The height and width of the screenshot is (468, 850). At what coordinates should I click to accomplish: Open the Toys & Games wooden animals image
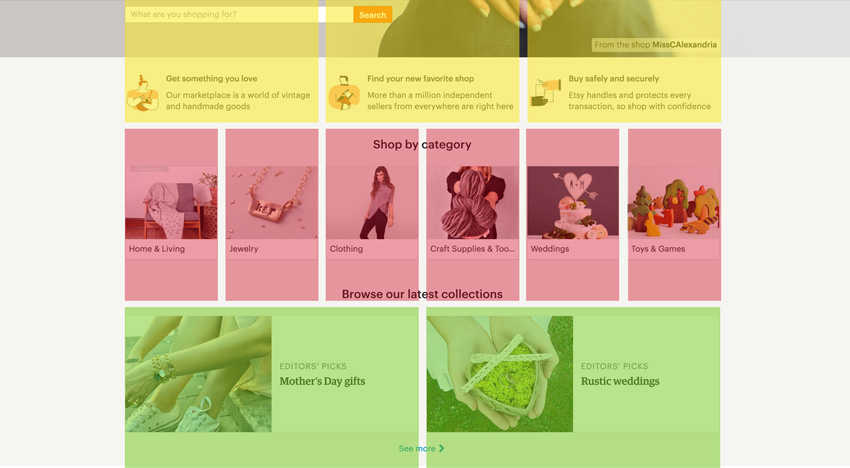tap(674, 202)
